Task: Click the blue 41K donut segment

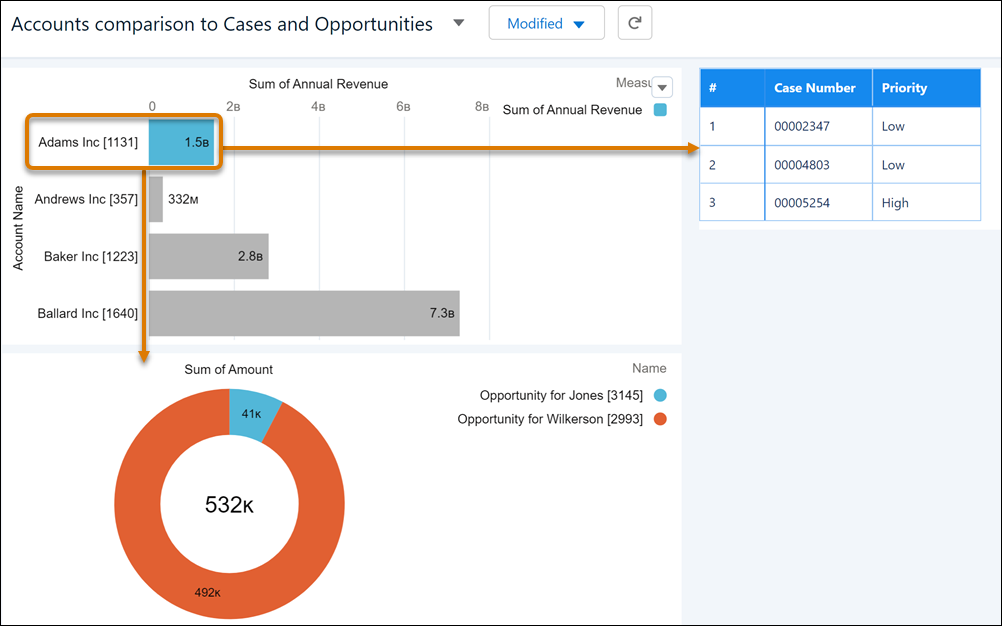Action: [254, 415]
